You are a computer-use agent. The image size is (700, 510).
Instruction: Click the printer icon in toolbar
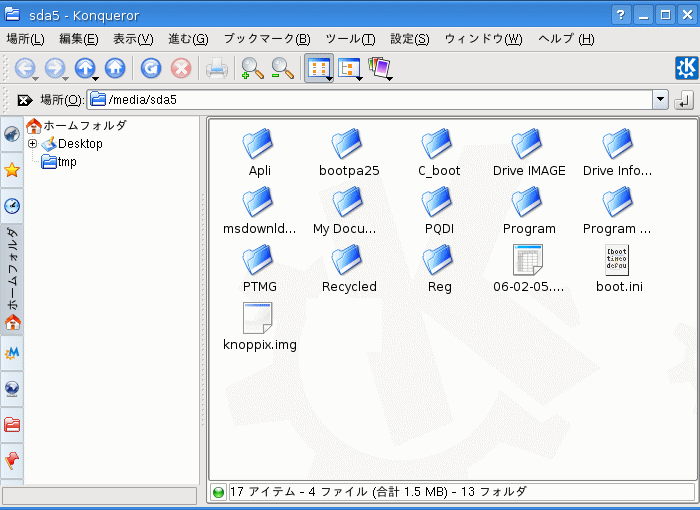(216, 68)
